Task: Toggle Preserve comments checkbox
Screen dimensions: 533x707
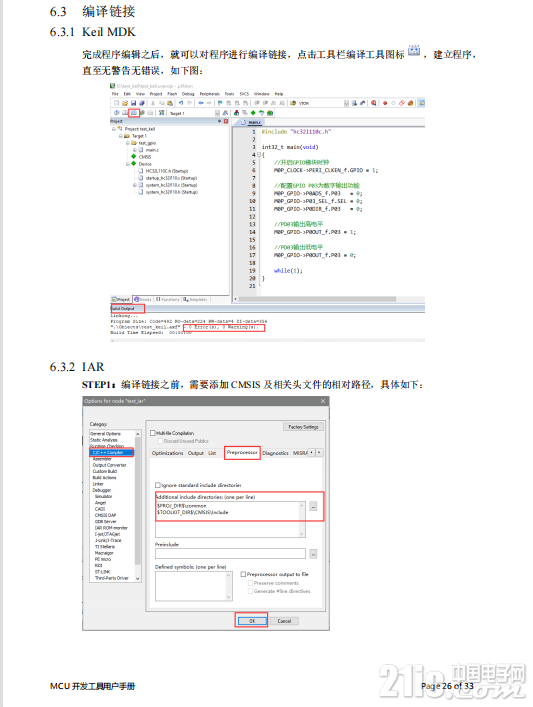Action: click(x=250, y=583)
